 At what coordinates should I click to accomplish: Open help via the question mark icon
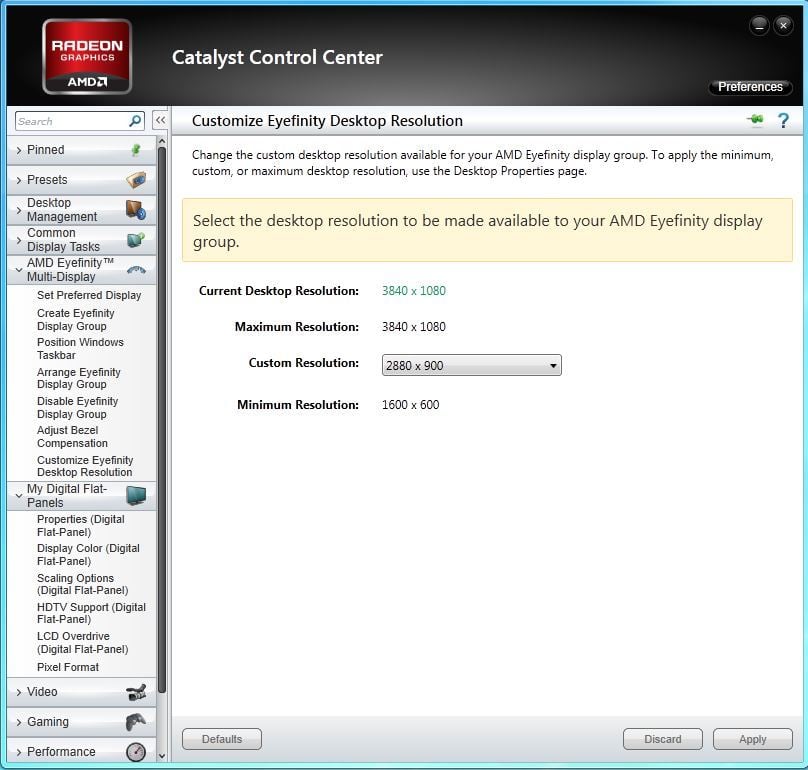click(783, 121)
